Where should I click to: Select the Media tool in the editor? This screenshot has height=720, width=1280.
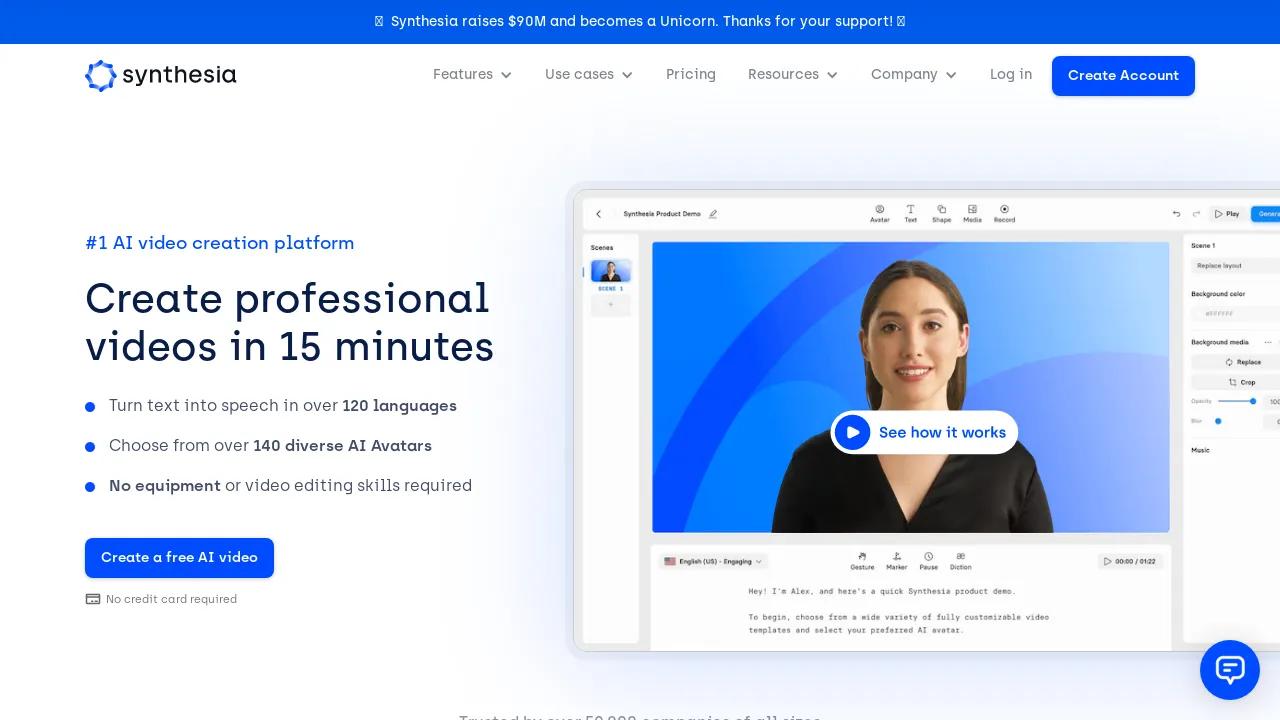tap(972, 214)
